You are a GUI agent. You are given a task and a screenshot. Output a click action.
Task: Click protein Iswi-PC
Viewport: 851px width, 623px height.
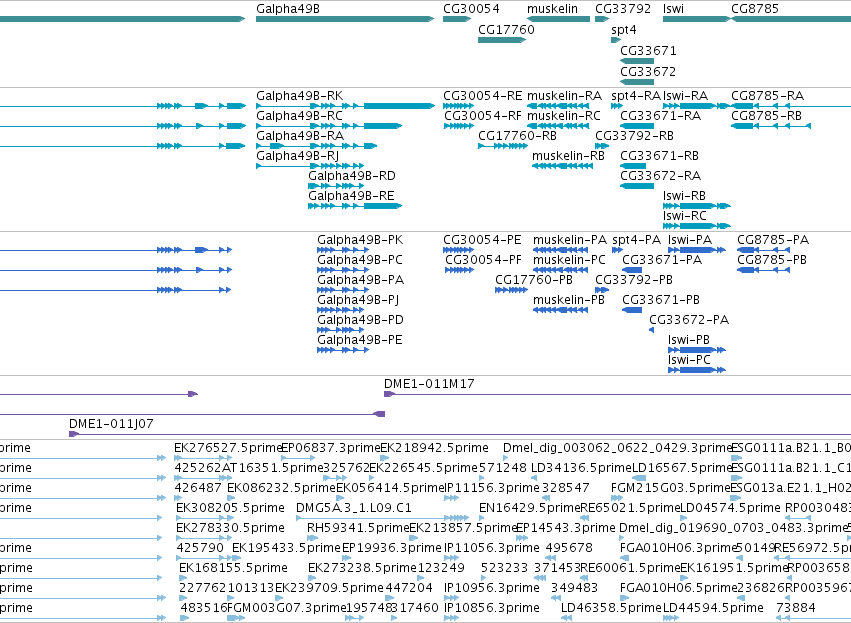[689, 360]
